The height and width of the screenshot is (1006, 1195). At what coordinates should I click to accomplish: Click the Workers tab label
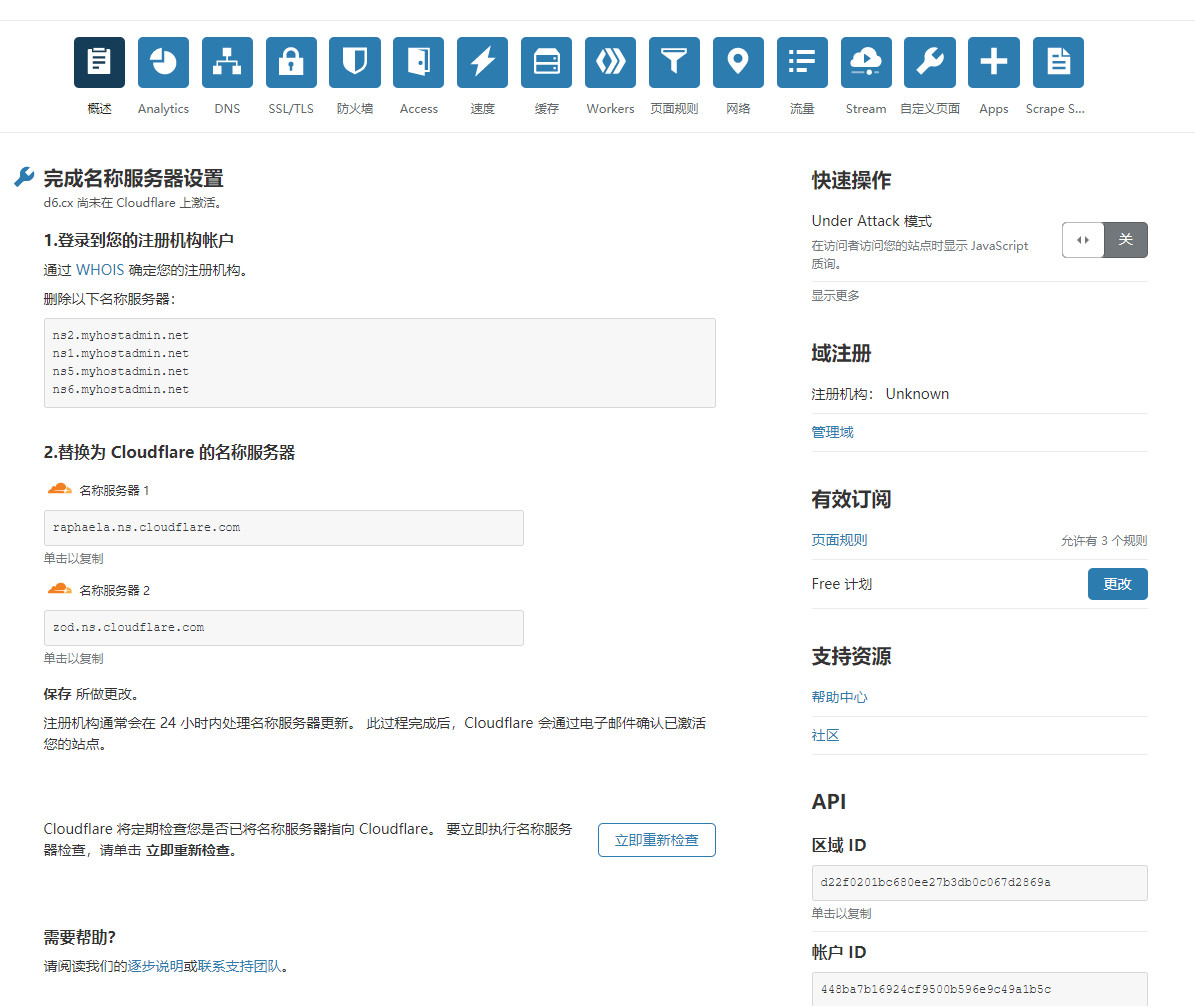tap(610, 109)
